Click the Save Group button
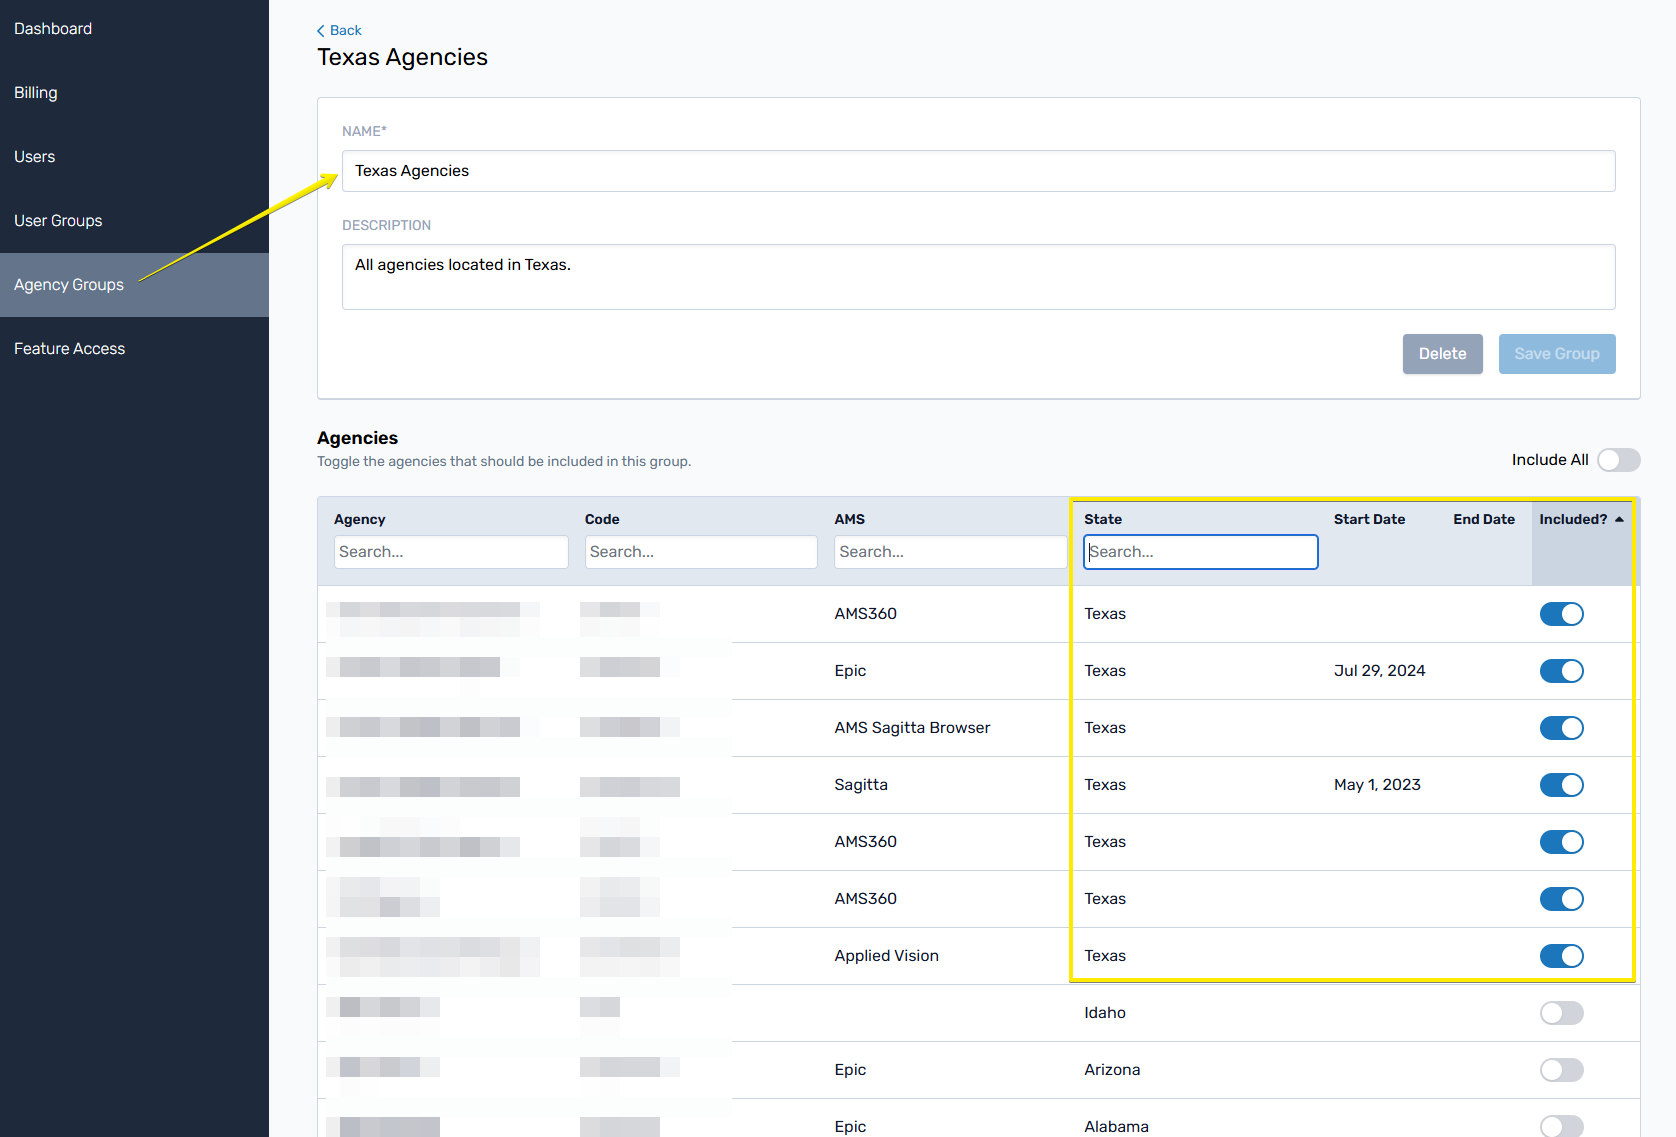Screen dimensions: 1676x1137 click(1556, 354)
